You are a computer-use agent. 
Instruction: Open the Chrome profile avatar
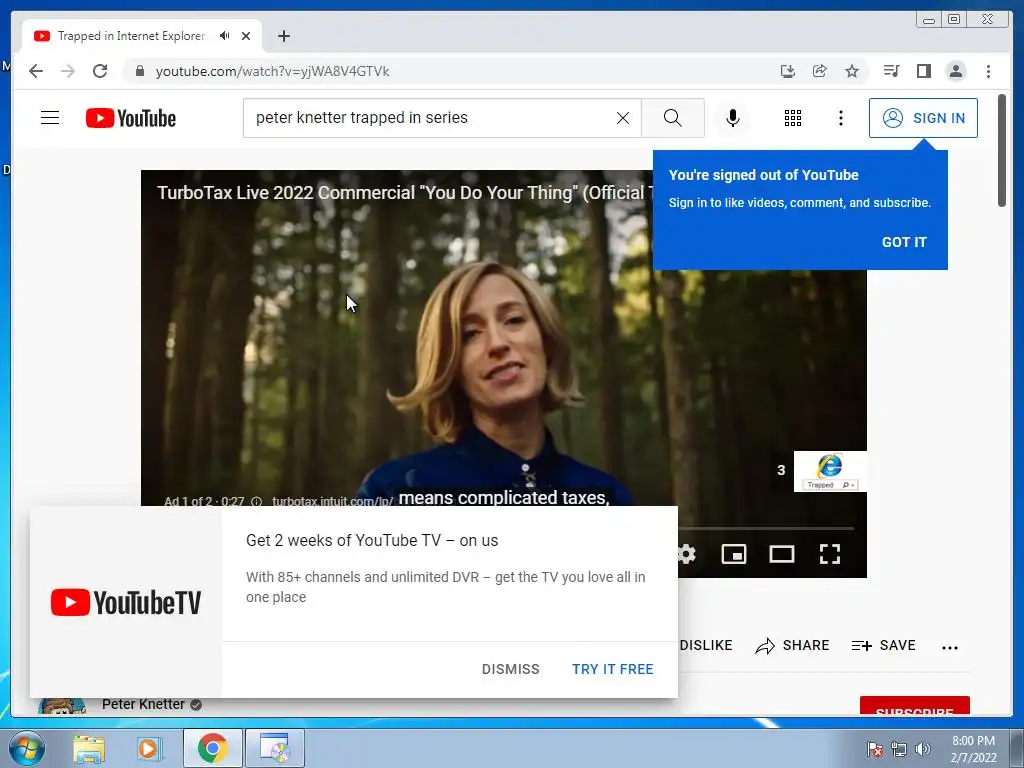[x=955, y=71]
